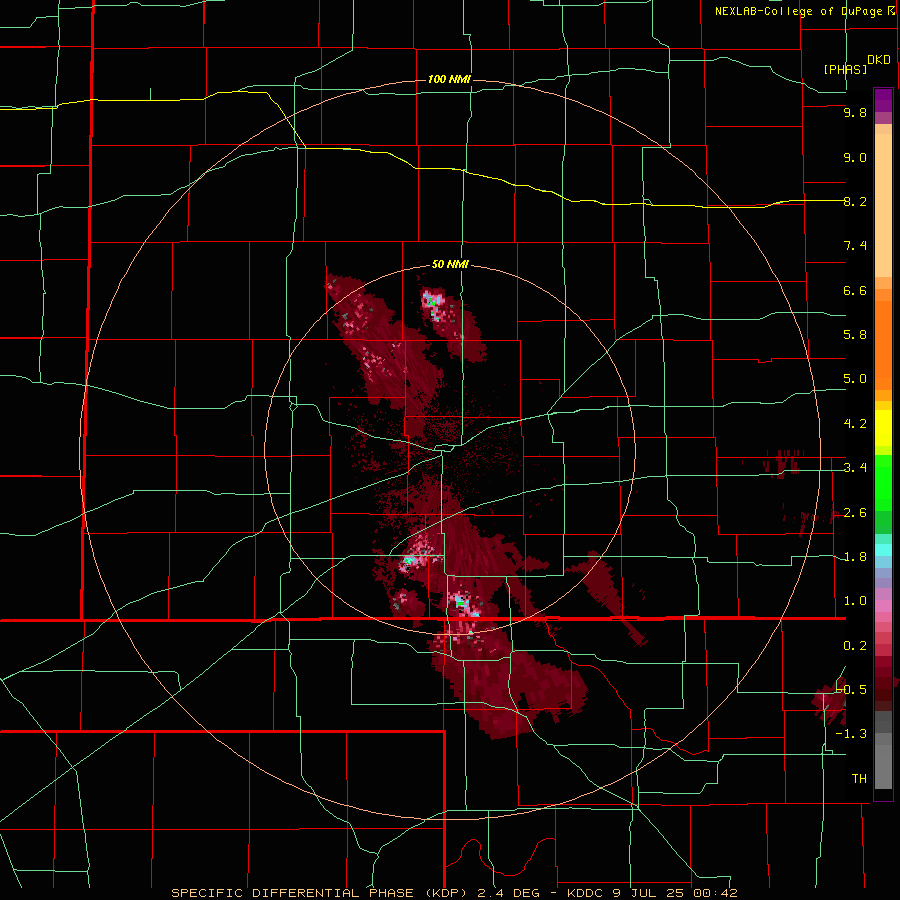
Task: Click the 8.2 scale value
Action: (855, 201)
